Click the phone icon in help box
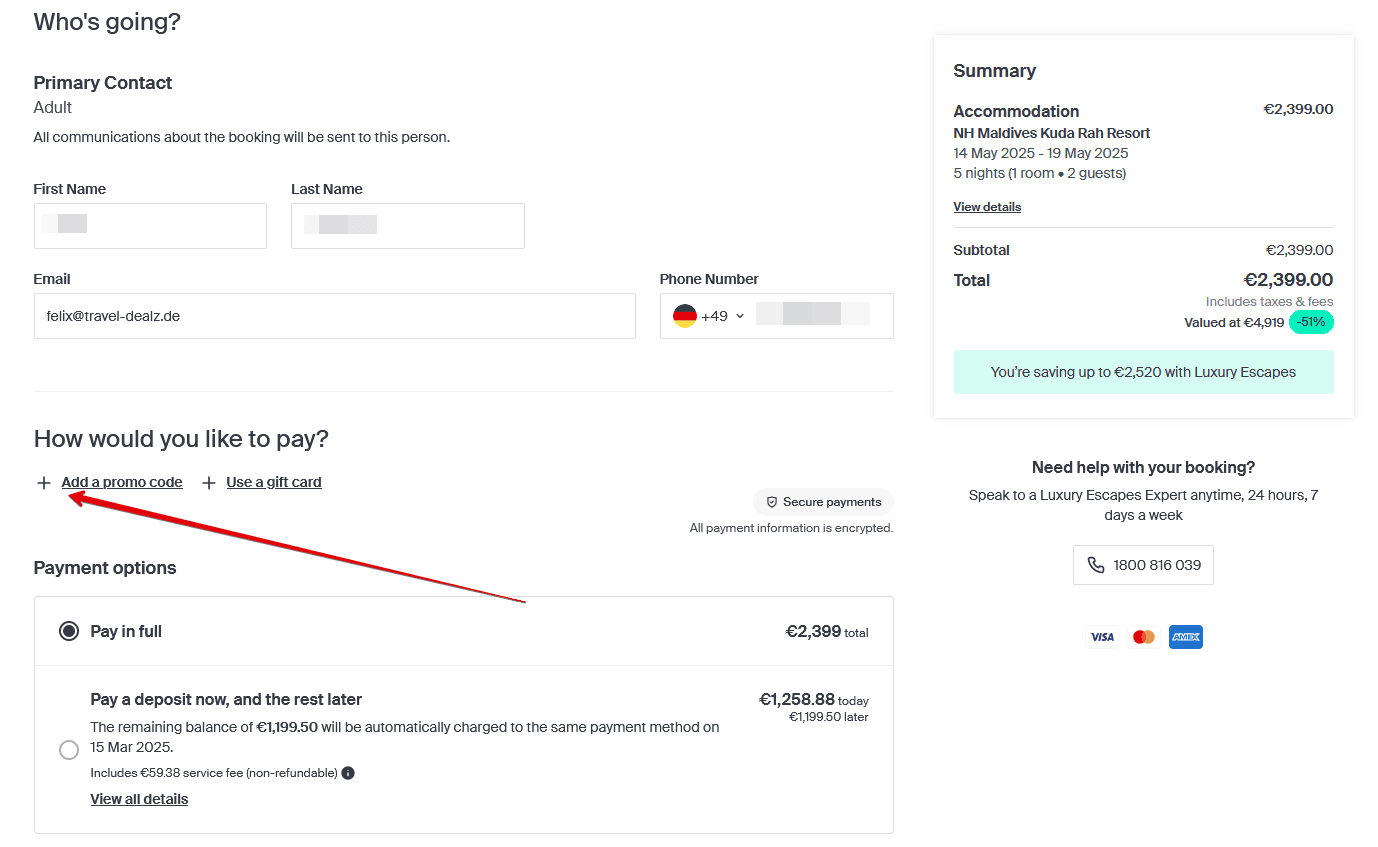Screen dimensions: 1378x847 1096,565
